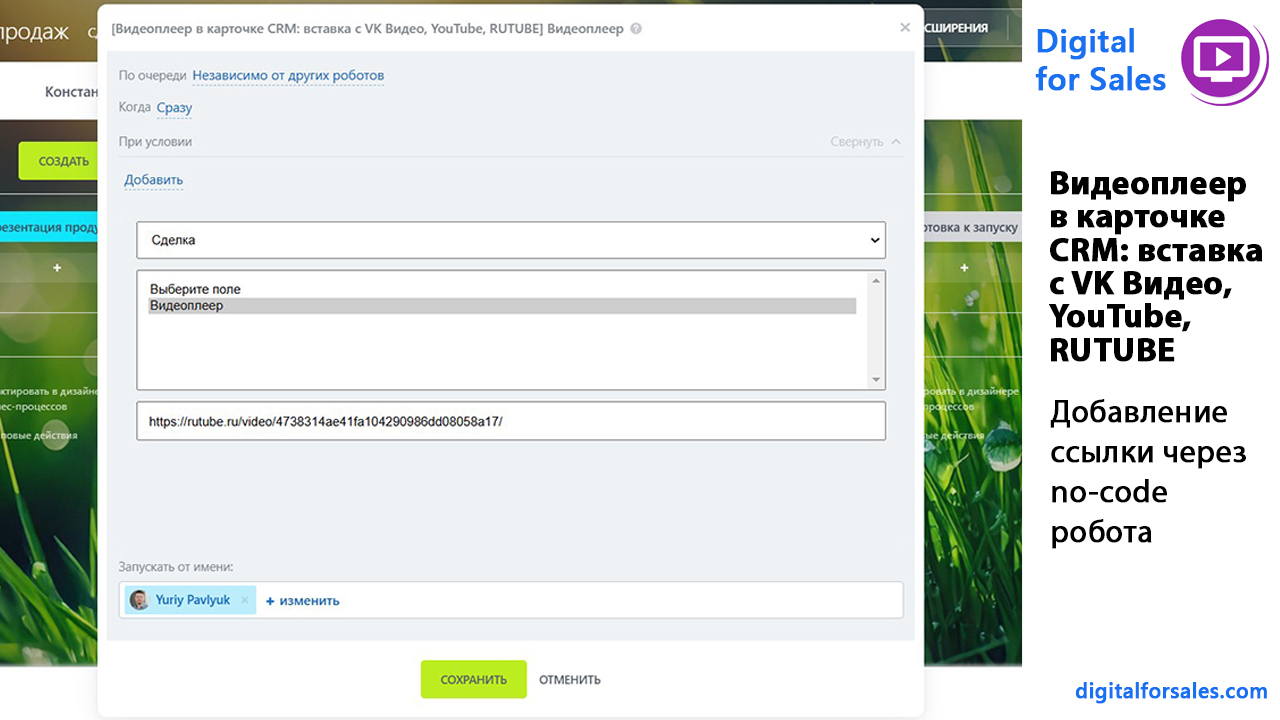Click the rutube video URL input field

coord(511,421)
